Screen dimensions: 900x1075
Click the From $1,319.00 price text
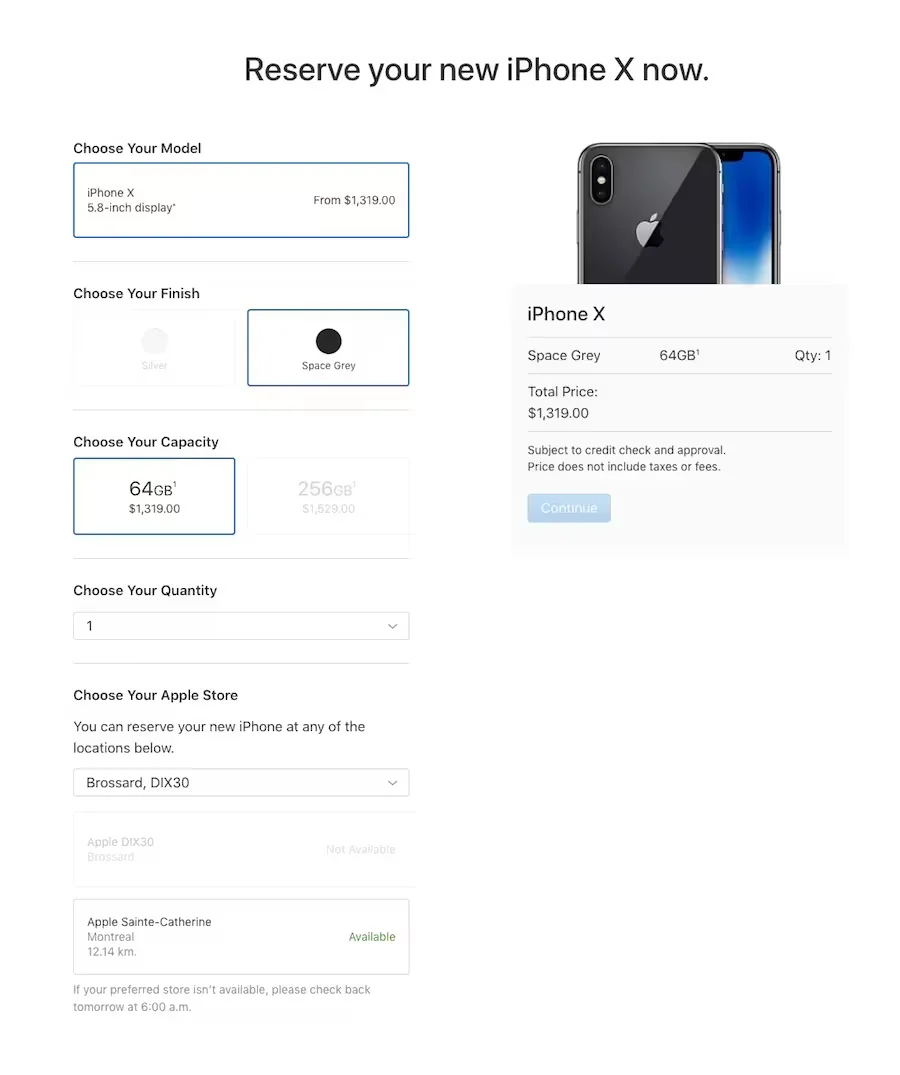354,200
